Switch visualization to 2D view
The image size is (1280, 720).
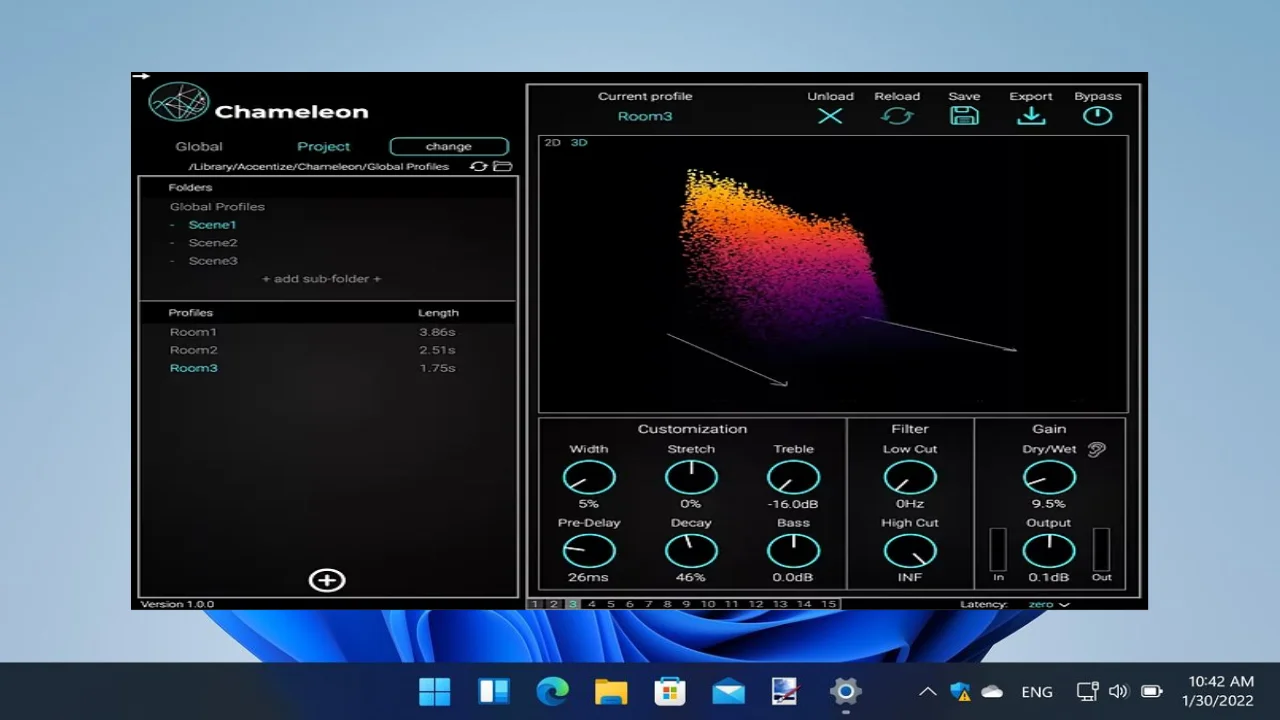pyautogui.click(x=553, y=143)
